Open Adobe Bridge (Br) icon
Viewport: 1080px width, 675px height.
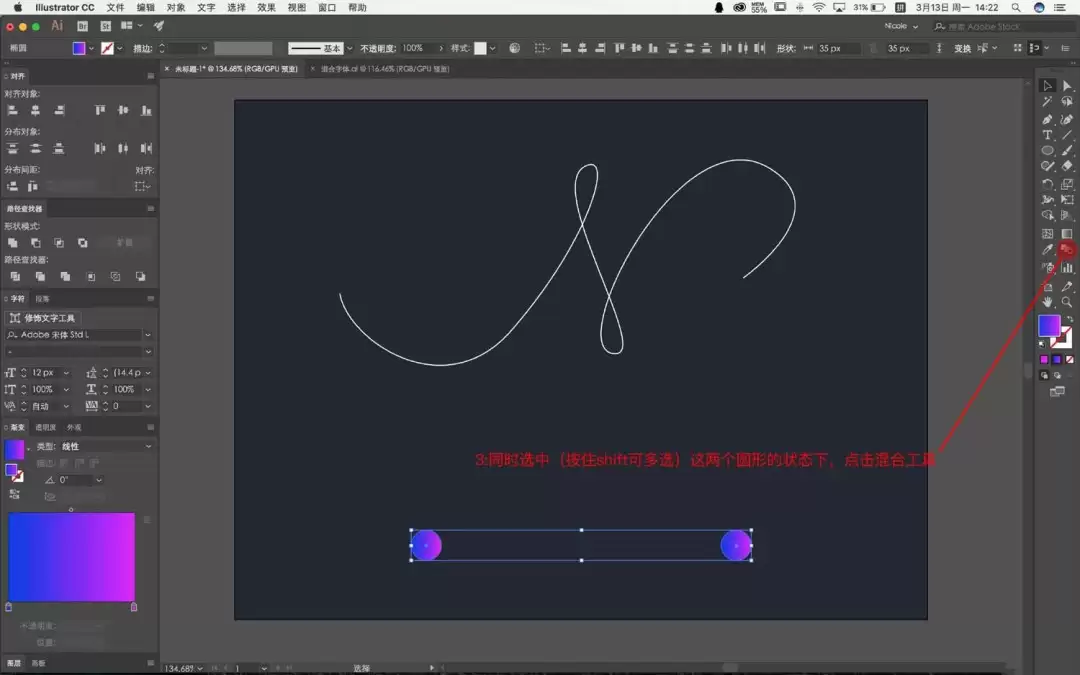tap(82, 26)
